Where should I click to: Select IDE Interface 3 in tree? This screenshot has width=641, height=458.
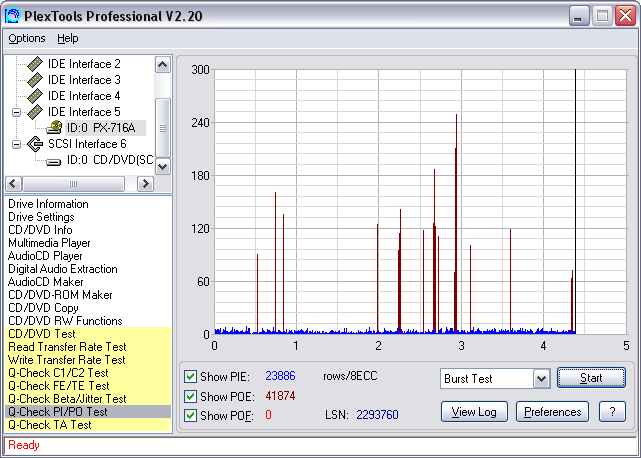click(x=84, y=80)
